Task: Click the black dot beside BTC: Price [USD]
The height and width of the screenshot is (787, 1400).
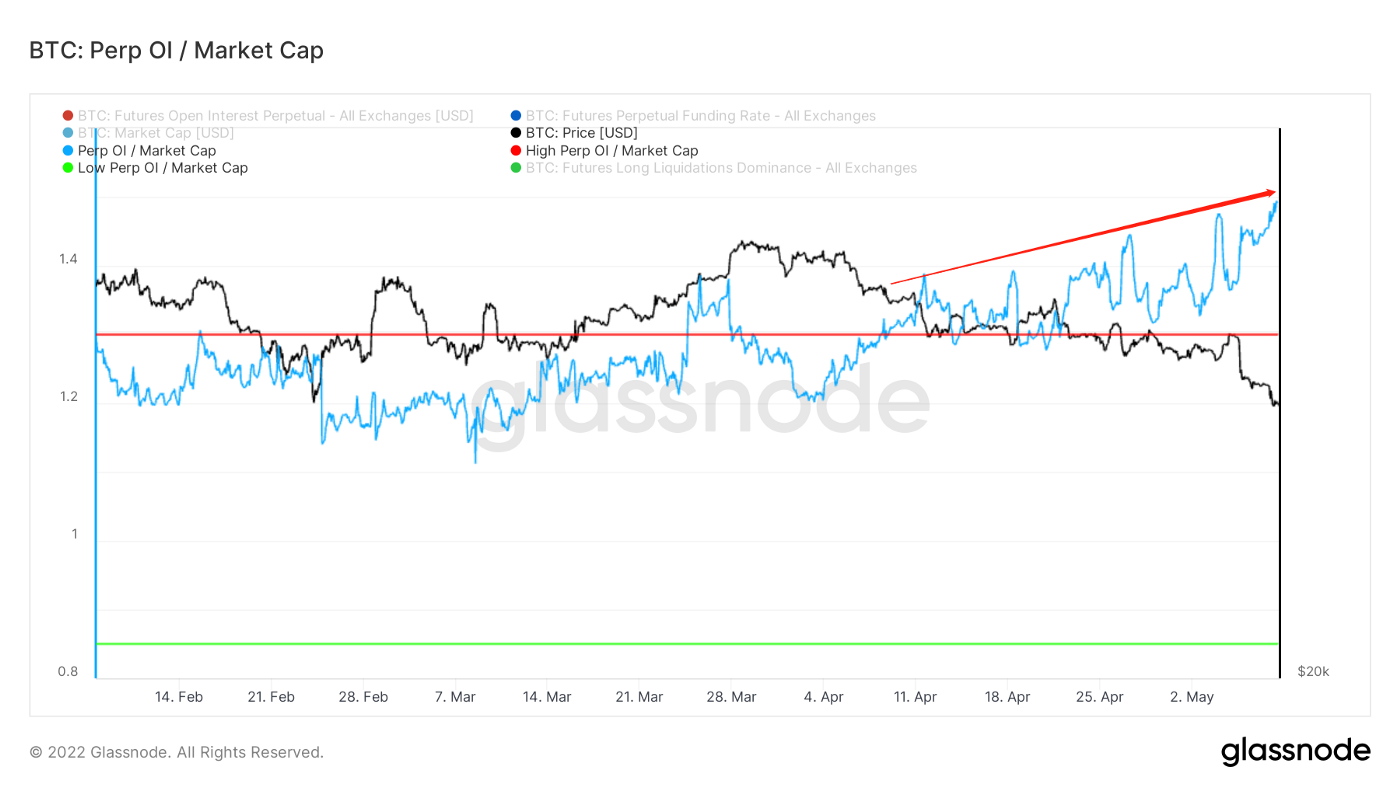Action: click(x=516, y=133)
